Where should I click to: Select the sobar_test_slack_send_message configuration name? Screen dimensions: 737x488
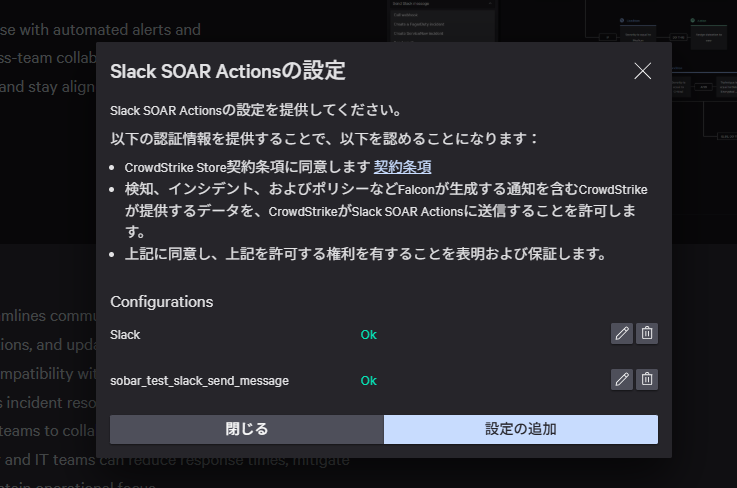[x=199, y=381]
